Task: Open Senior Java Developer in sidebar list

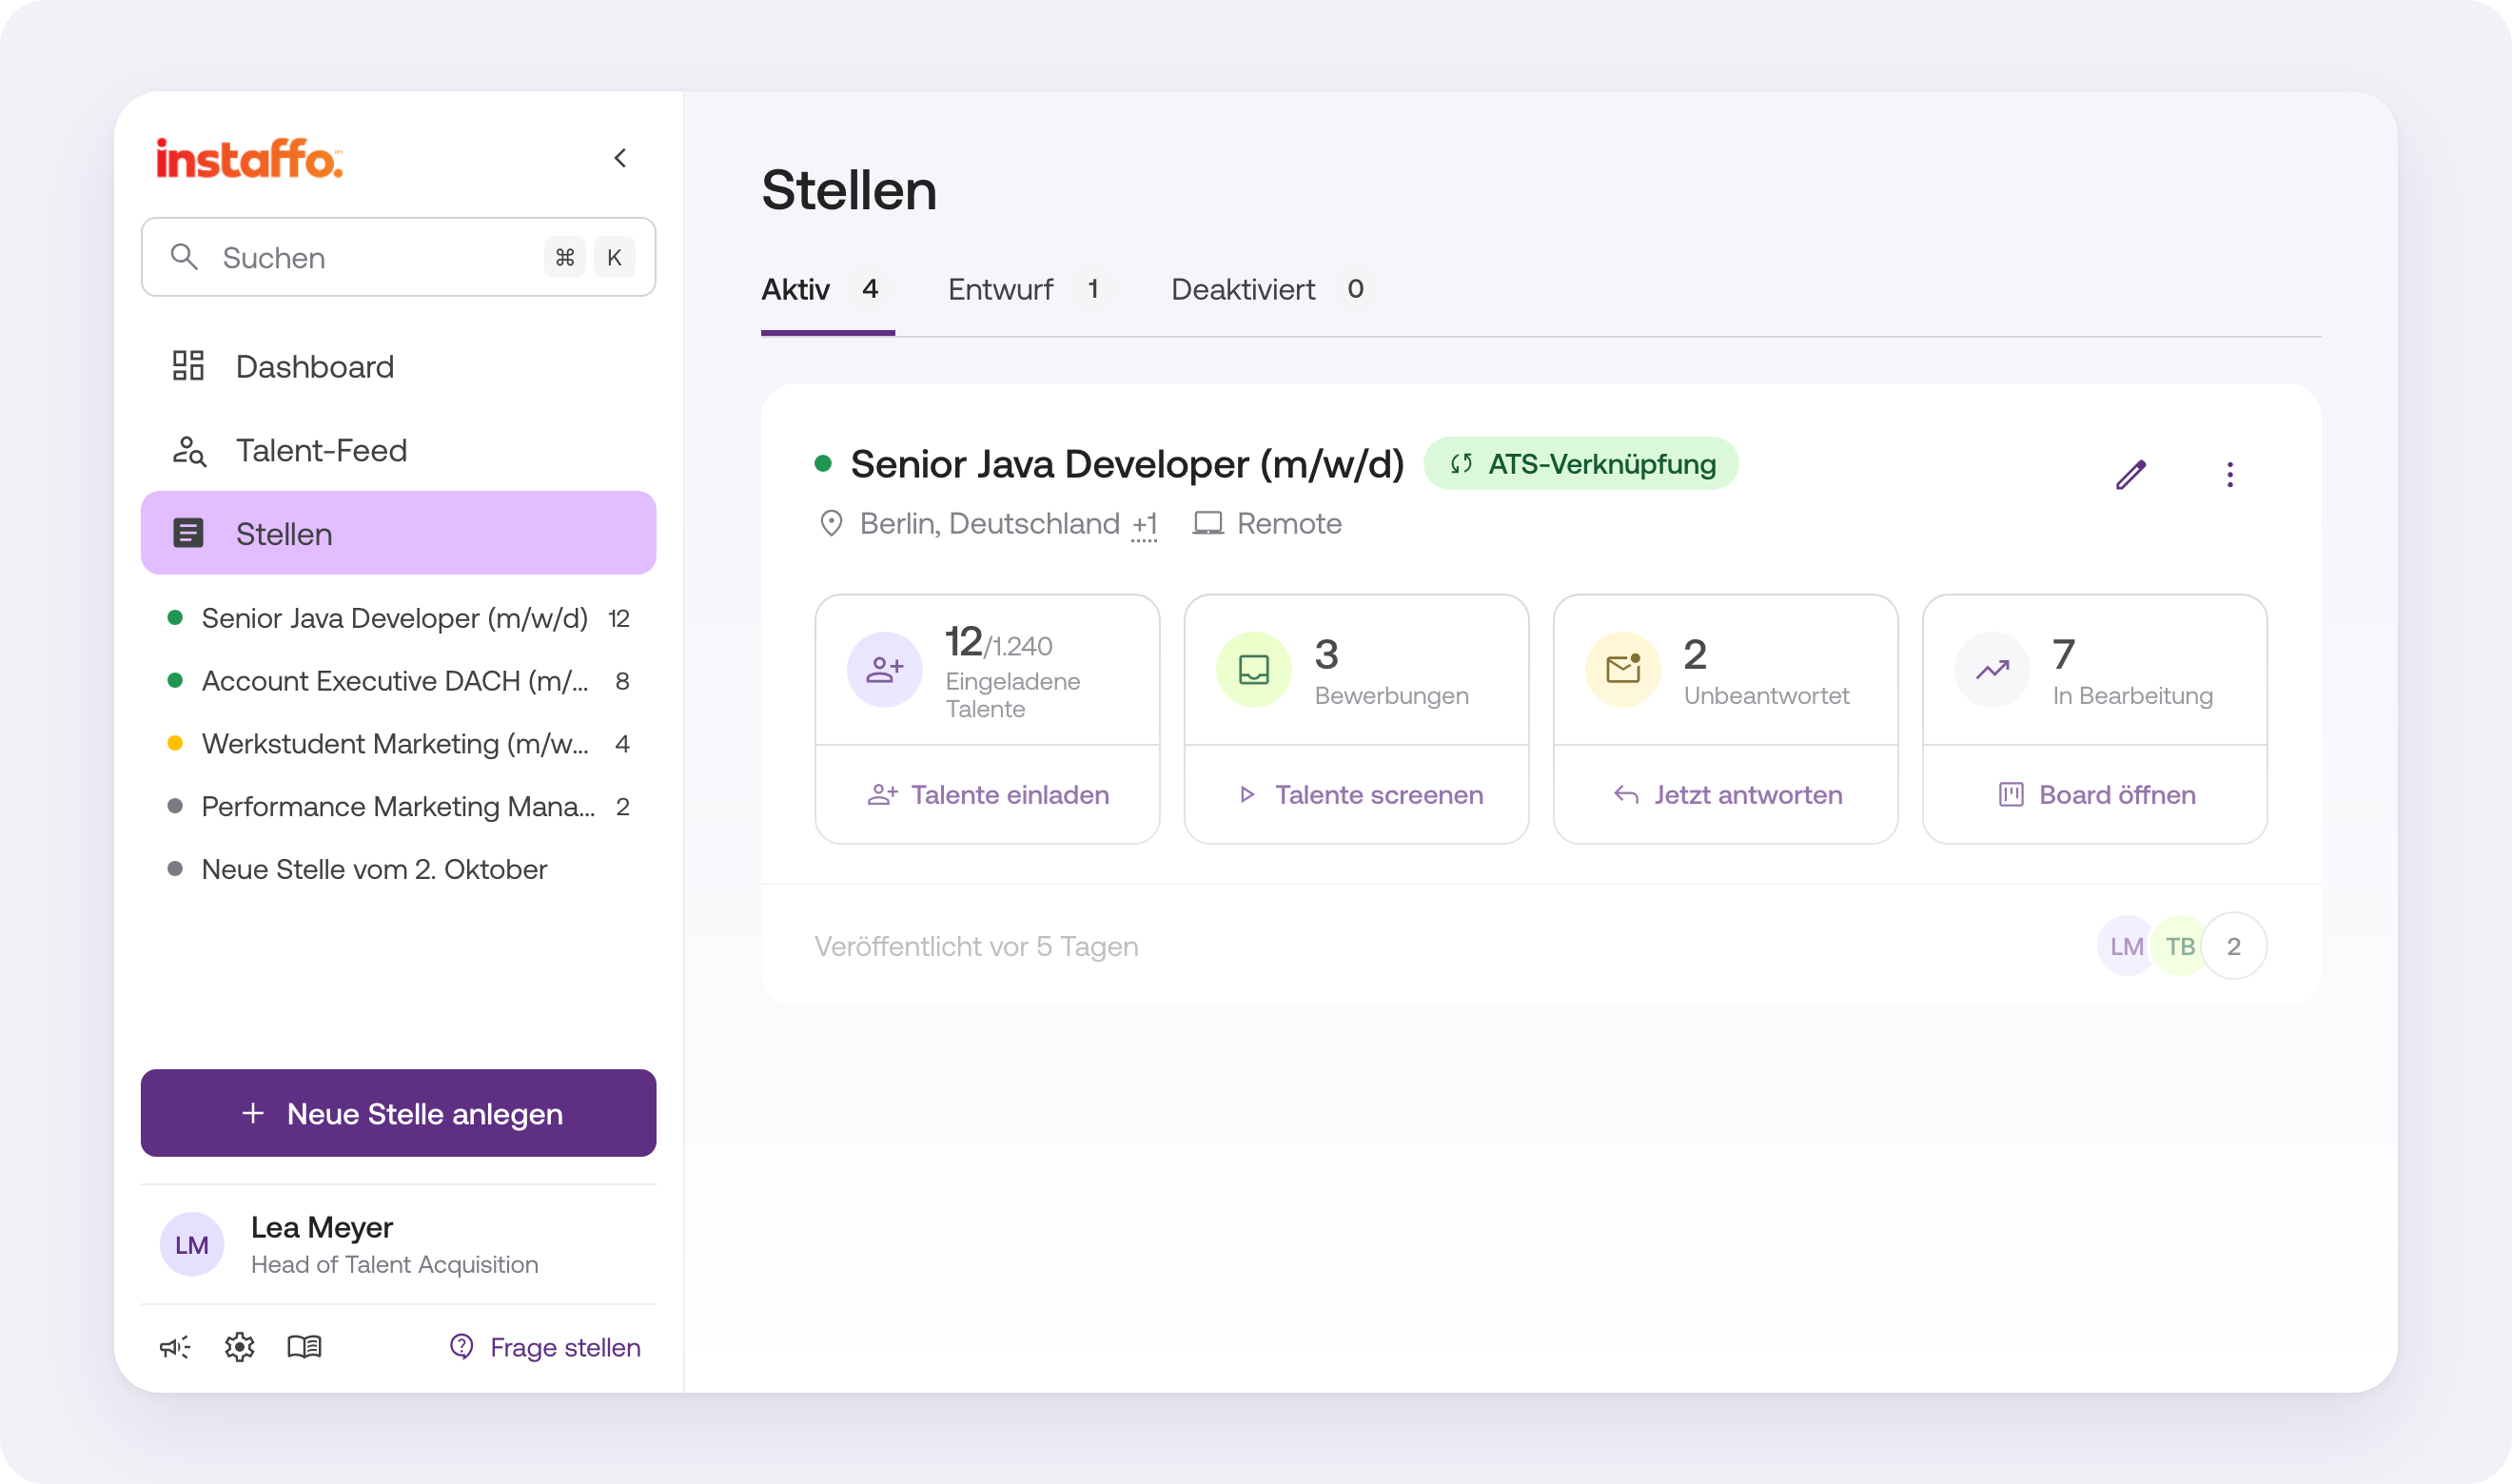Action: pyautogui.click(x=398, y=618)
